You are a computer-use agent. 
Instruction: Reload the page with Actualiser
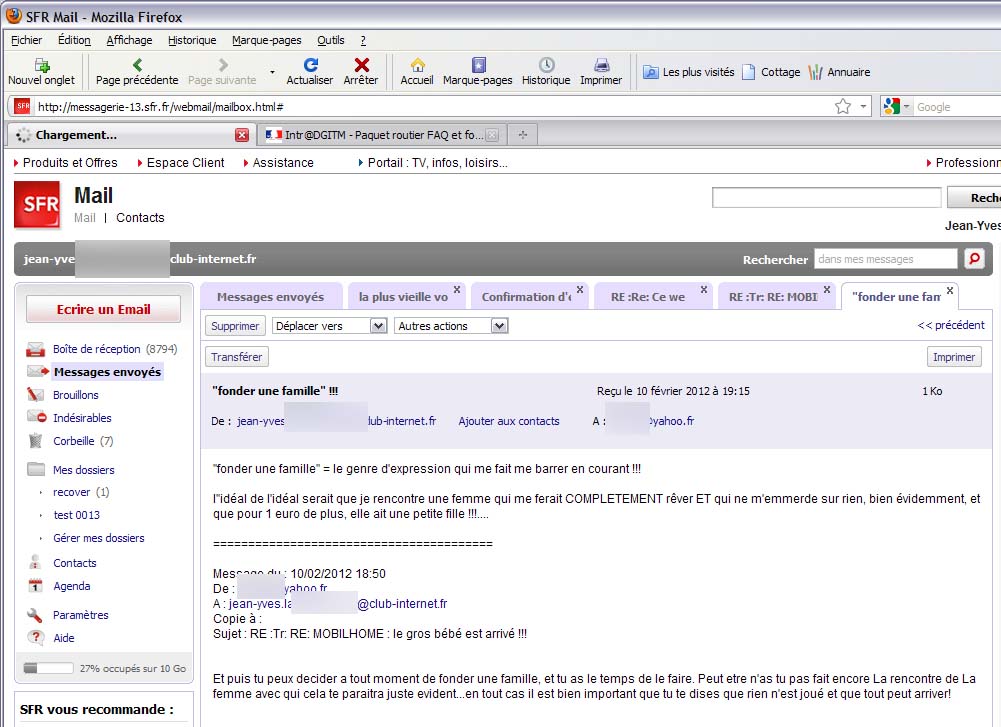310,71
